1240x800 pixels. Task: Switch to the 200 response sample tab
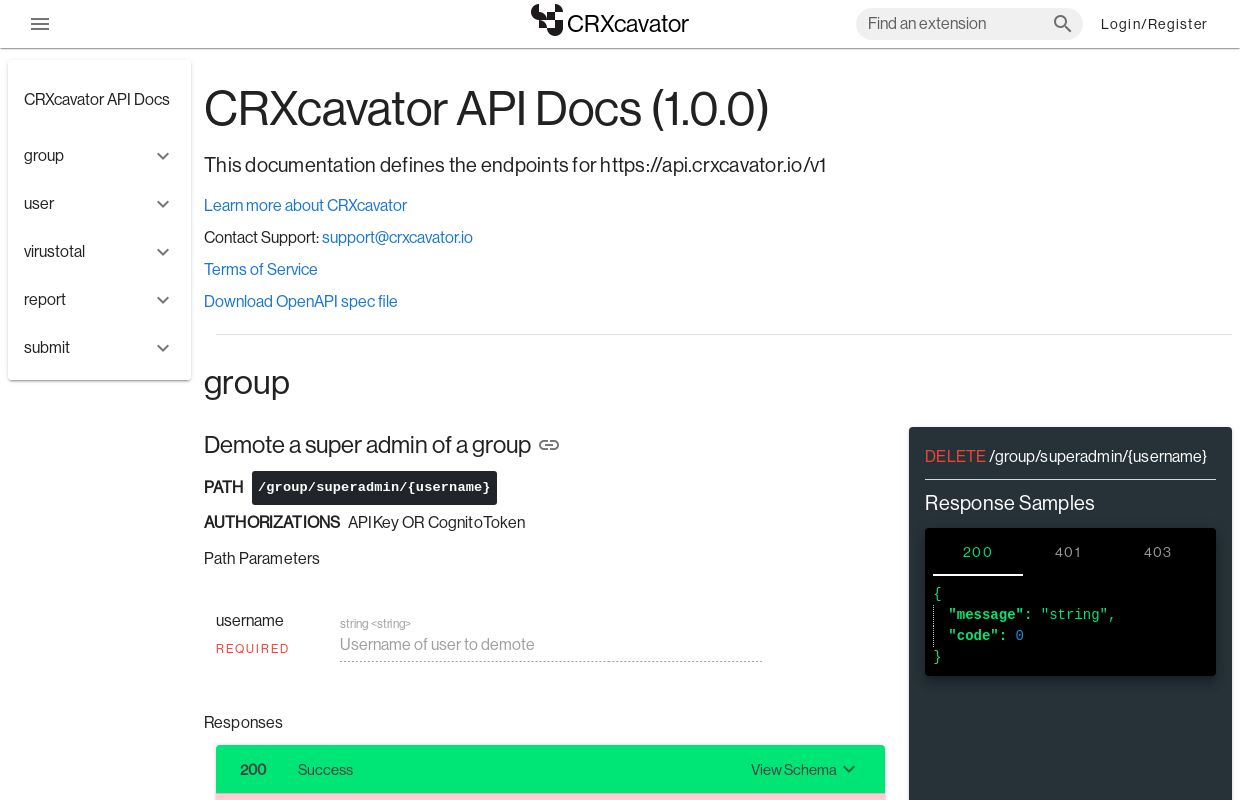point(977,552)
